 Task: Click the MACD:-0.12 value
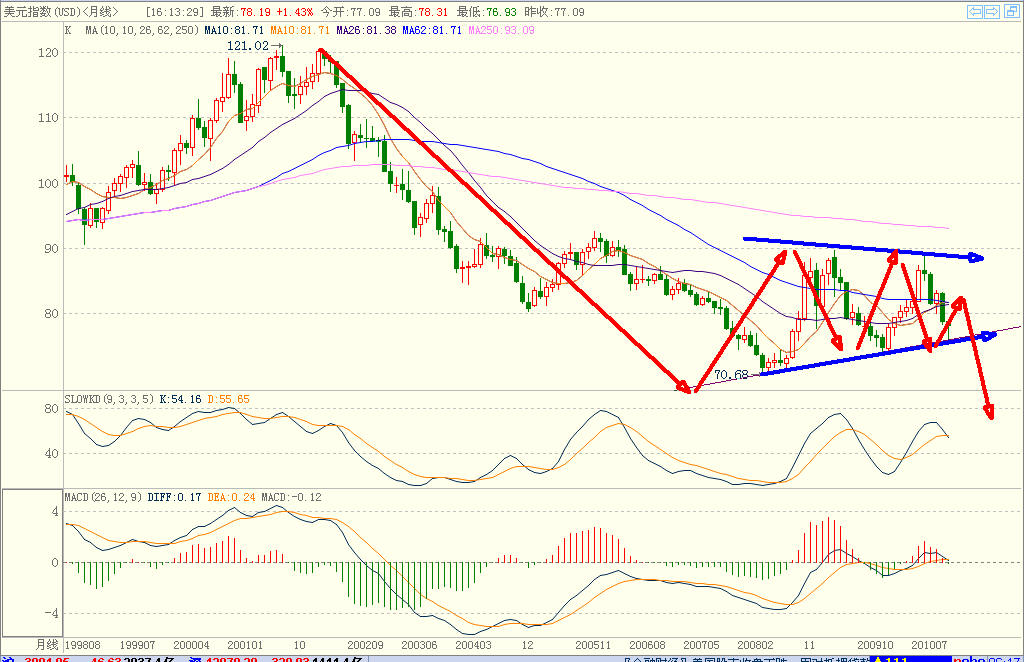pos(291,497)
